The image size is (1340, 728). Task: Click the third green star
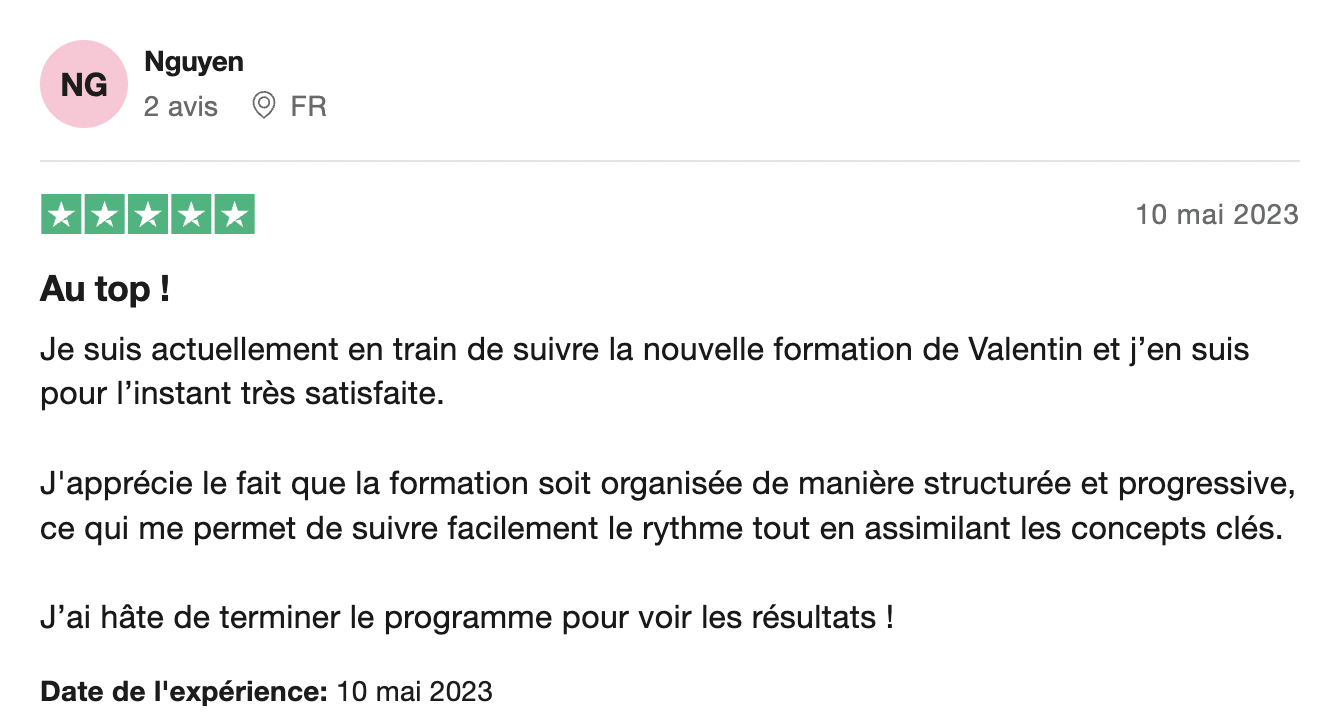(148, 215)
